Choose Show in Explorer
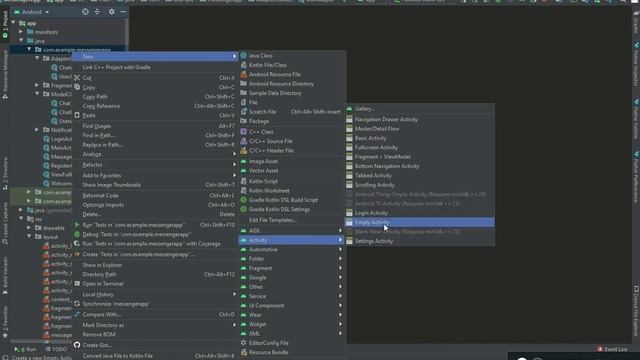This screenshot has height=360, width=640. tap(155, 265)
